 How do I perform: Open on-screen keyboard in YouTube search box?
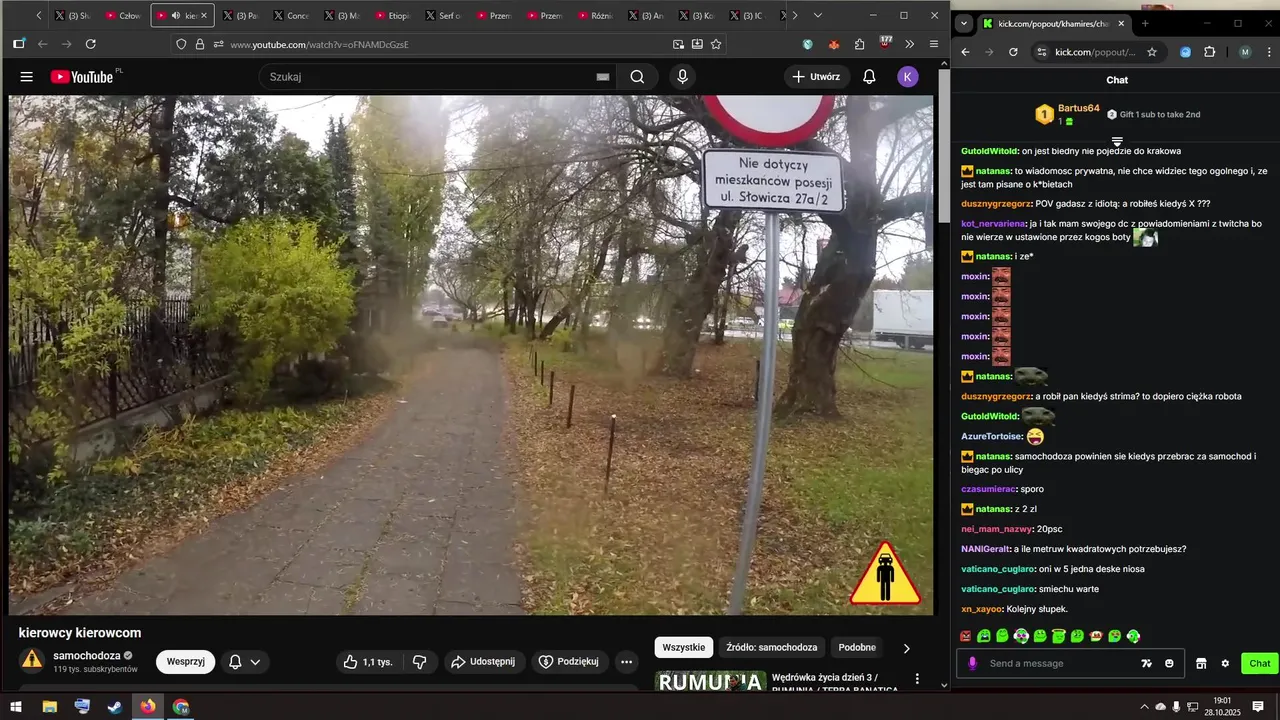coord(603,77)
